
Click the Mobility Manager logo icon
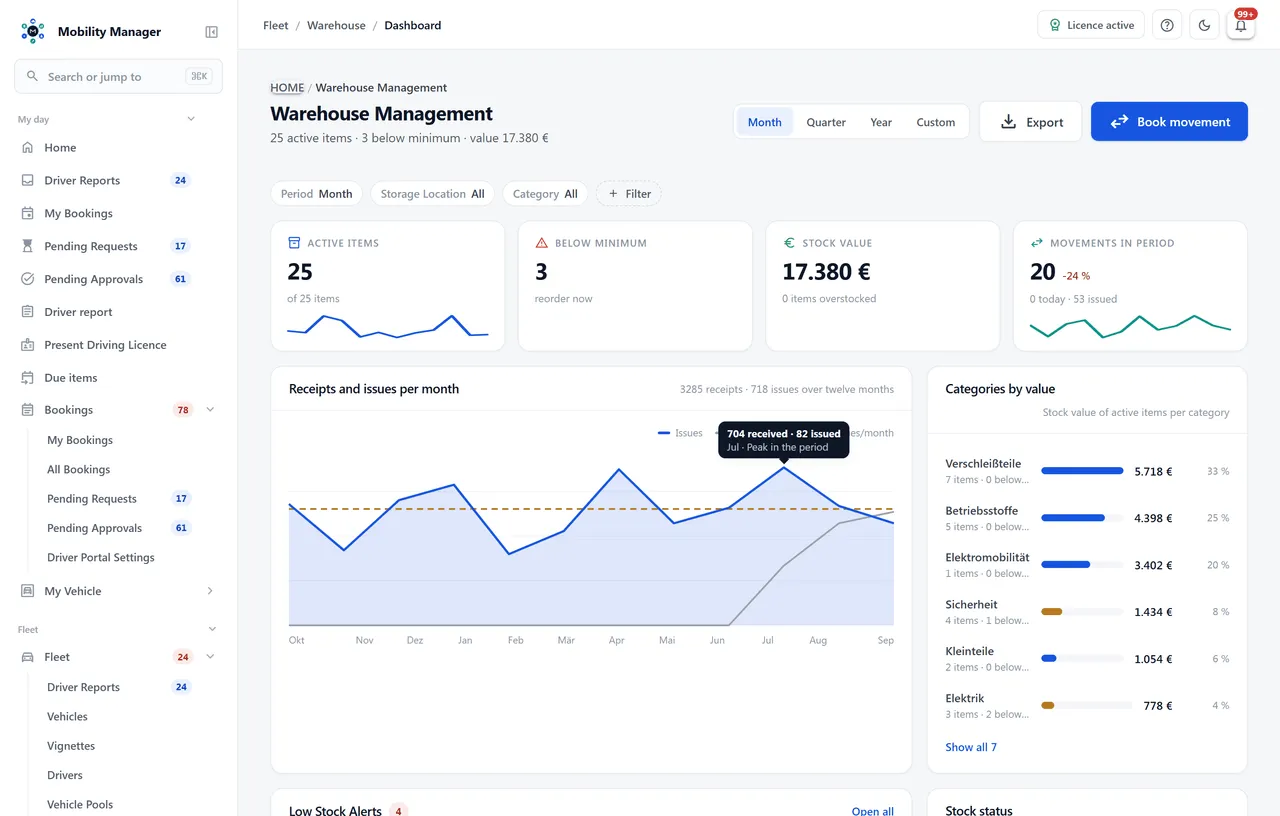[33, 31]
